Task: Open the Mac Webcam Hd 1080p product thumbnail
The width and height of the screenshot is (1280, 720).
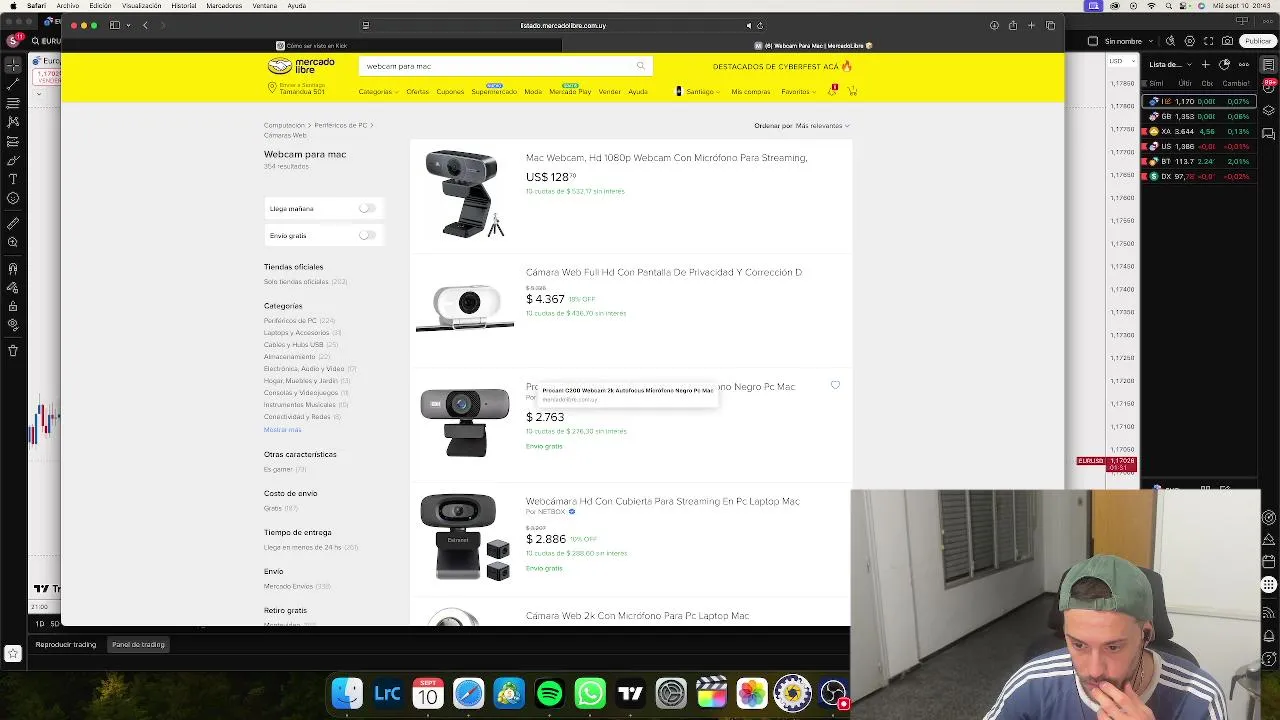Action: 464,193
